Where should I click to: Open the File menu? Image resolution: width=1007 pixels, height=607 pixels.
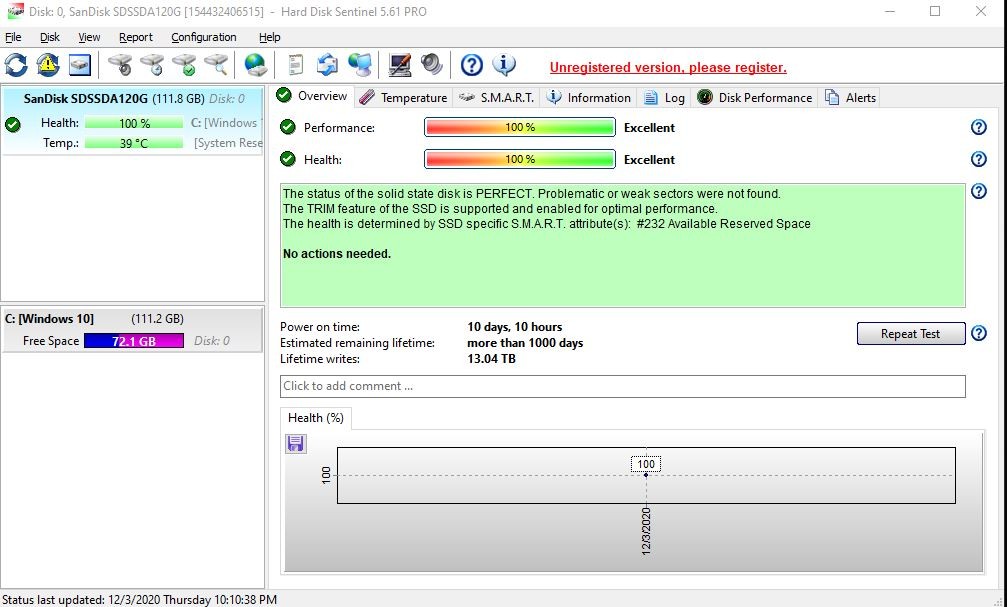click(x=13, y=37)
